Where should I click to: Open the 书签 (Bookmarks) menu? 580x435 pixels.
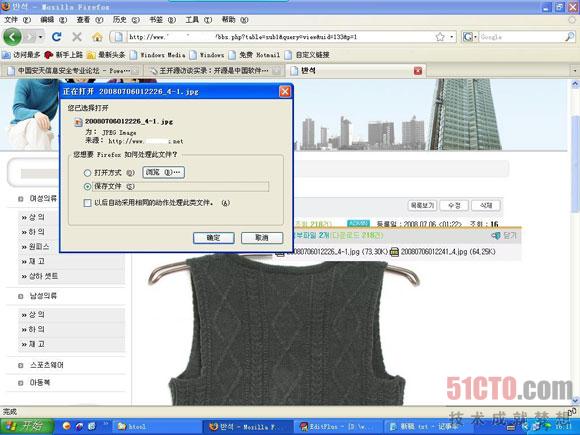(x=162, y=20)
